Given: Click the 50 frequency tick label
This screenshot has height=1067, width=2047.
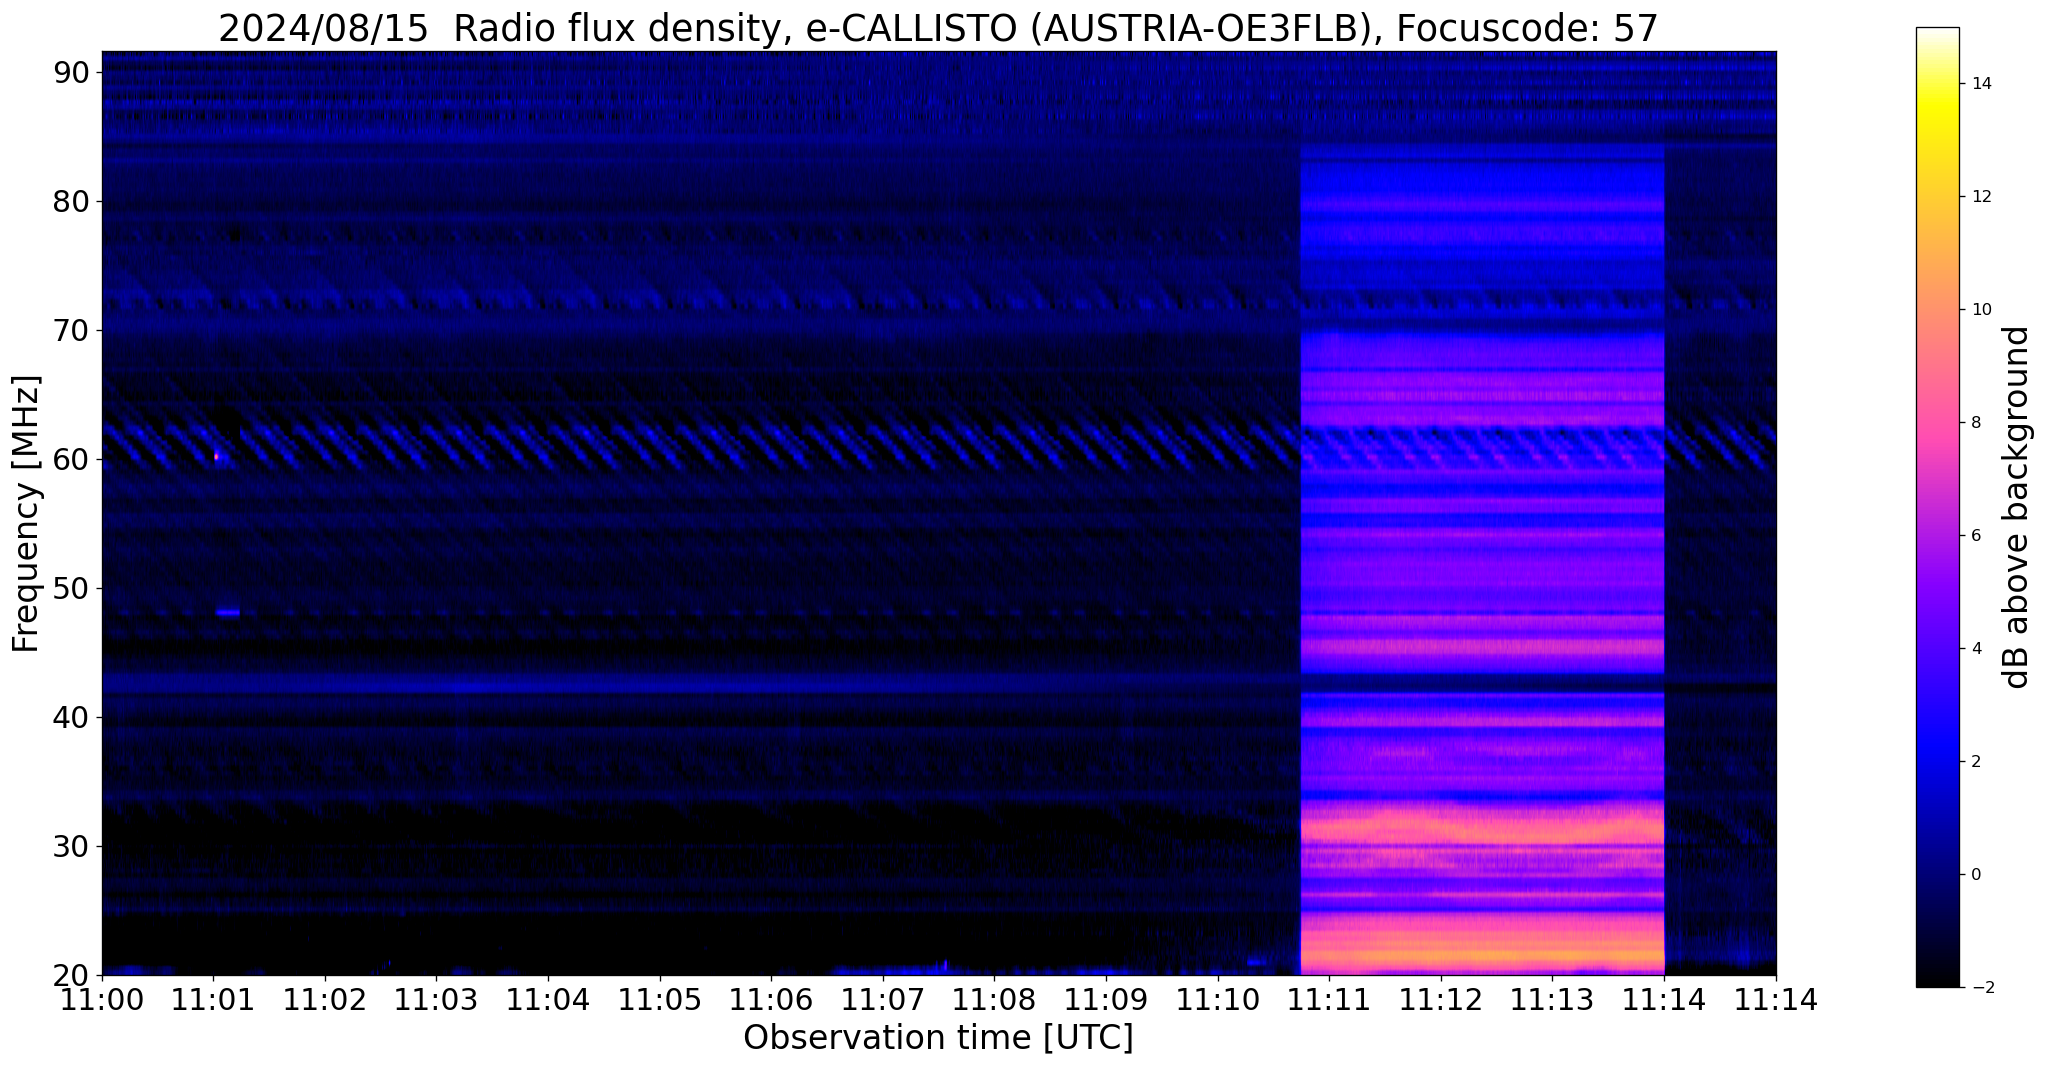Looking at the screenshot, I should 71,589.
